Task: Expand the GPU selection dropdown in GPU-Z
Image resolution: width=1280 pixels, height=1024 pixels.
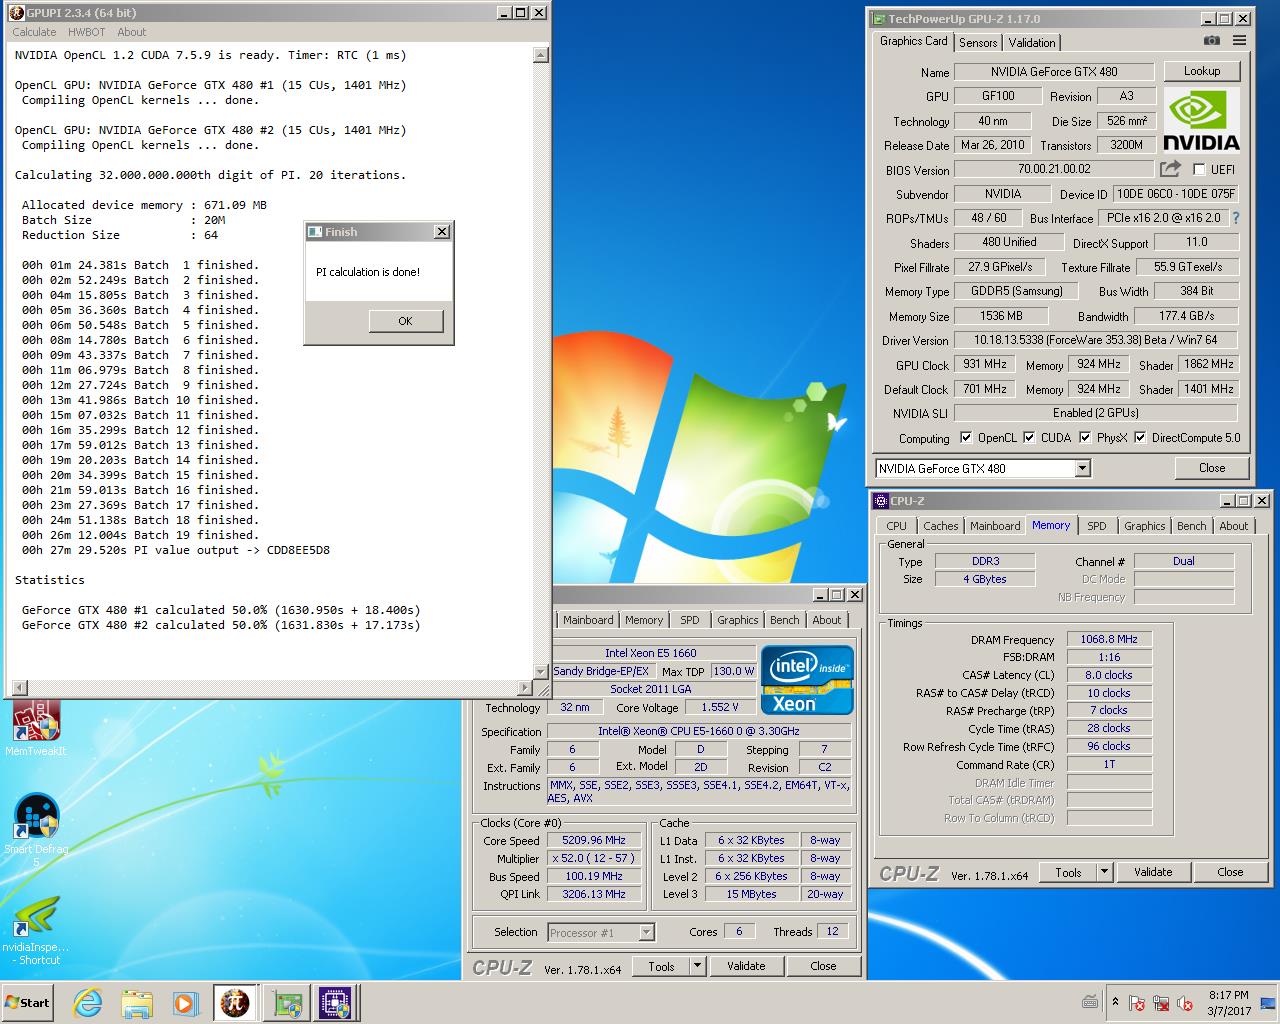Action: click(1082, 468)
